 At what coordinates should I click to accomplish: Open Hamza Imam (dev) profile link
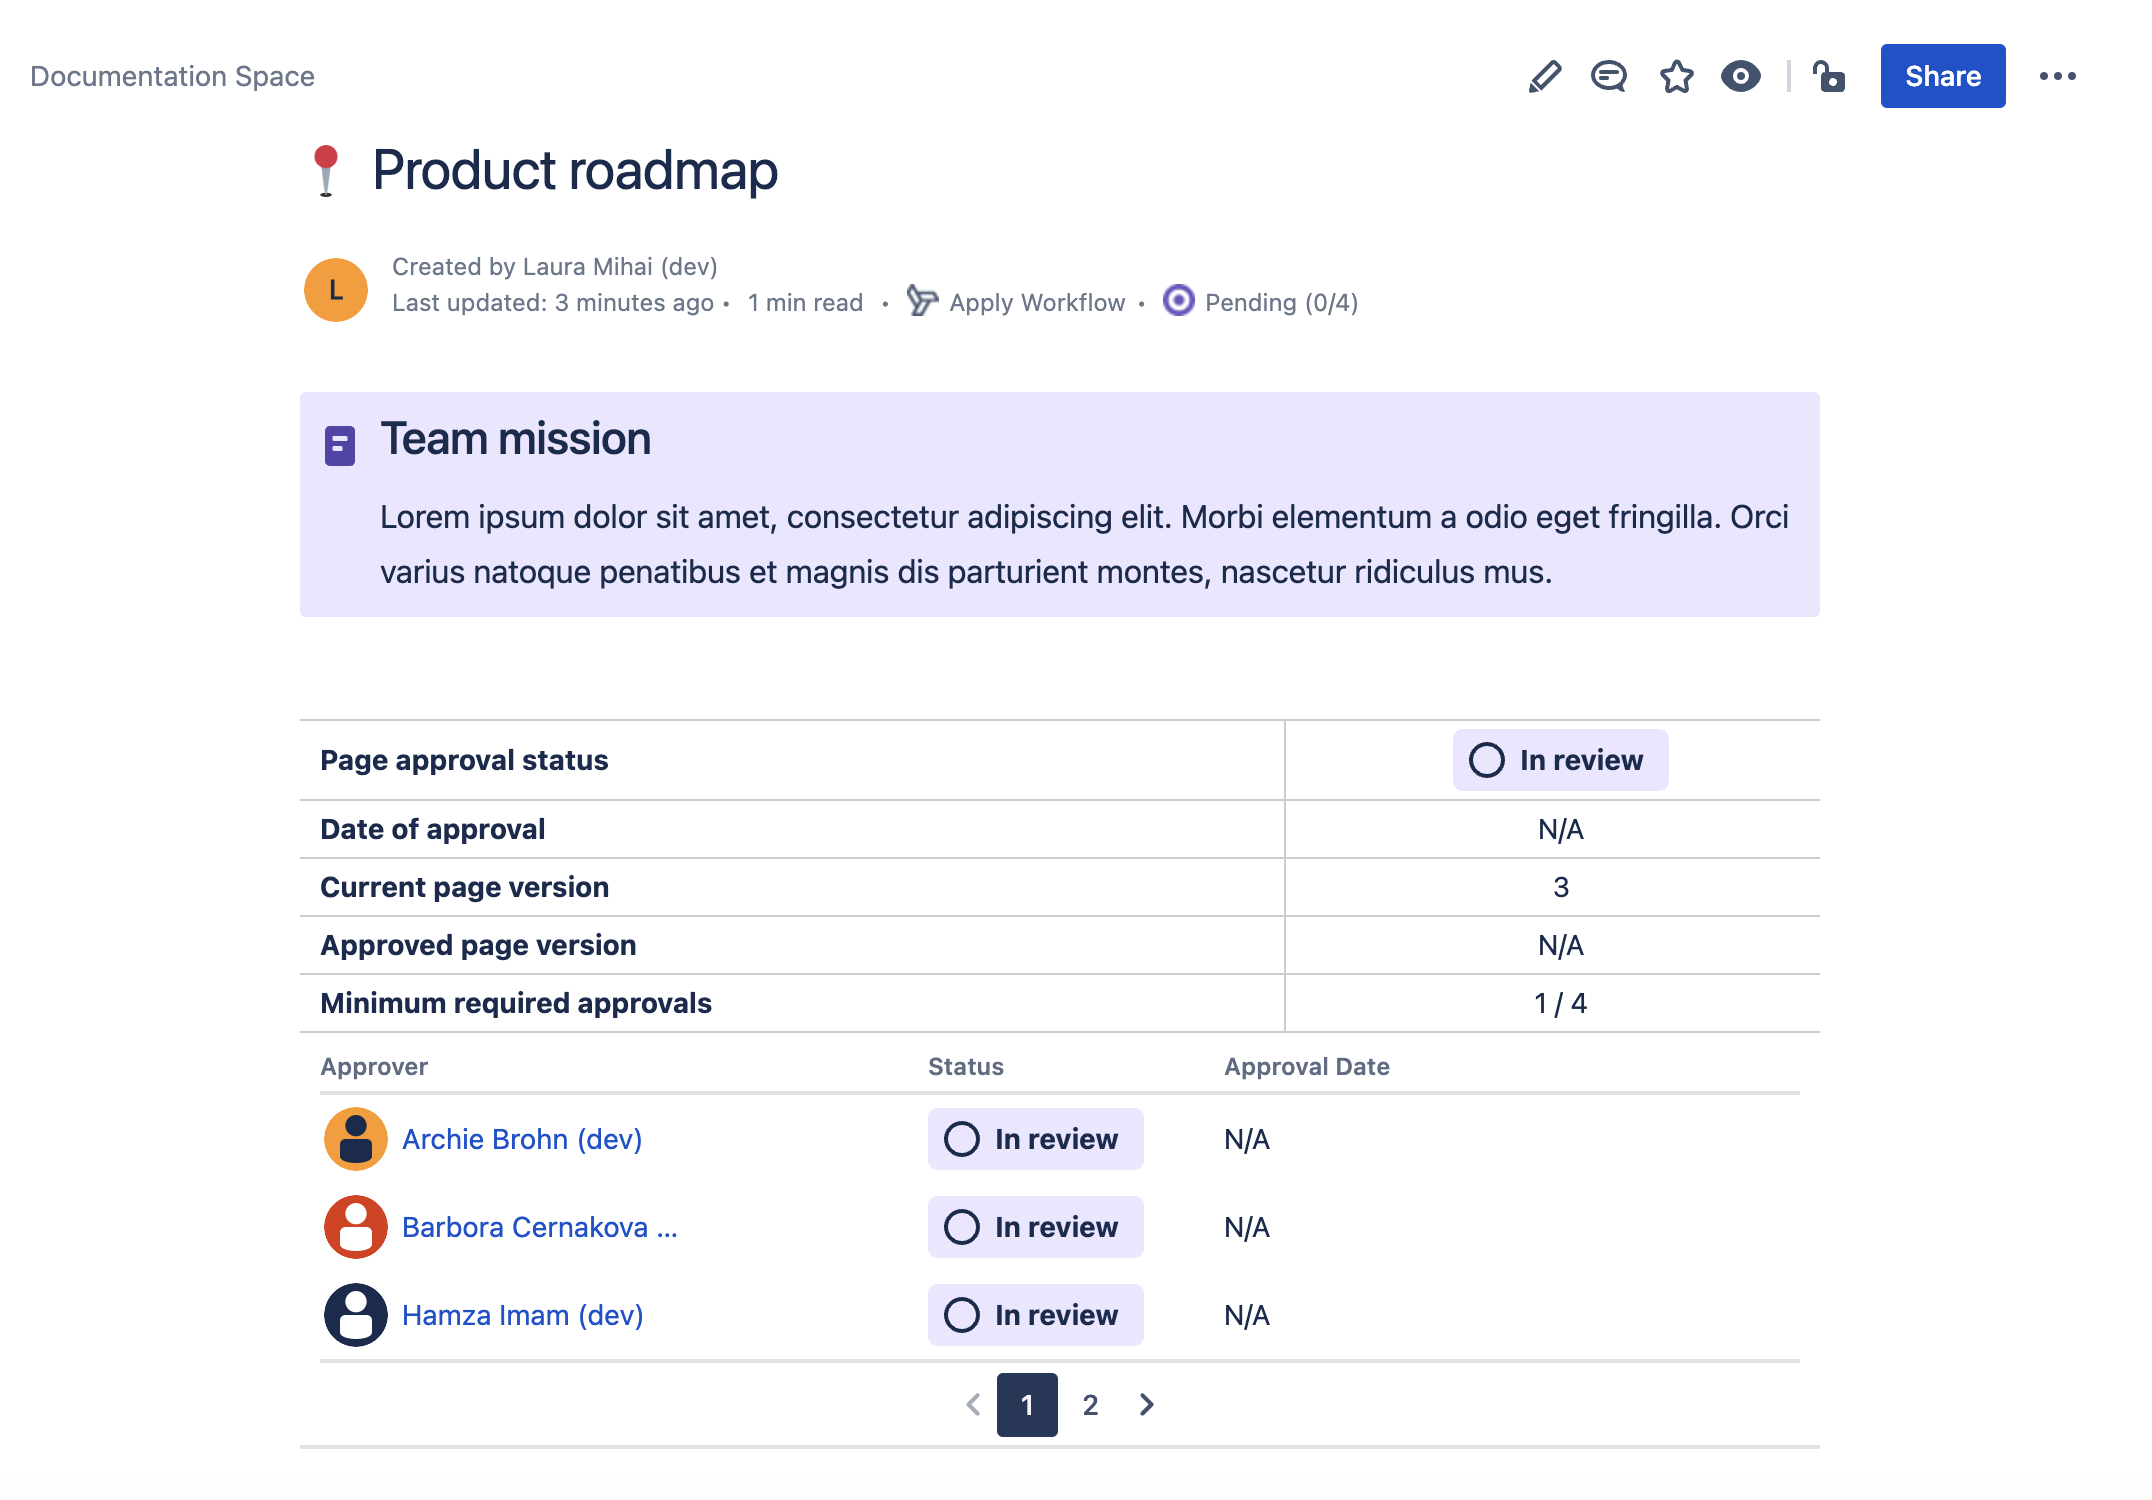click(x=522, y=1315)
